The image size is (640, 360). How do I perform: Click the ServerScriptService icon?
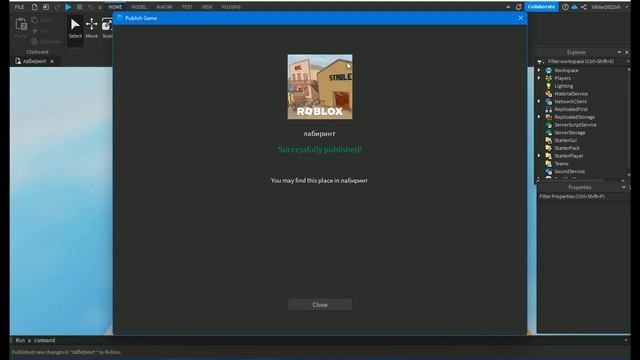[549, 124]
